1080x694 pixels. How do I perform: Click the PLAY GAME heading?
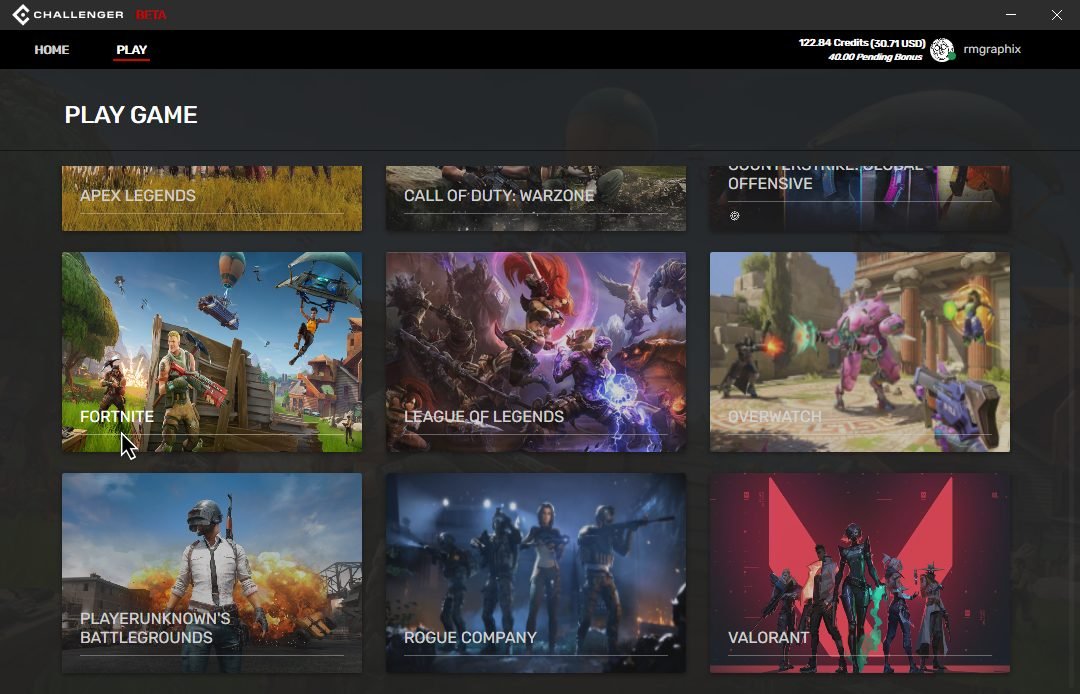click(131, 114)
